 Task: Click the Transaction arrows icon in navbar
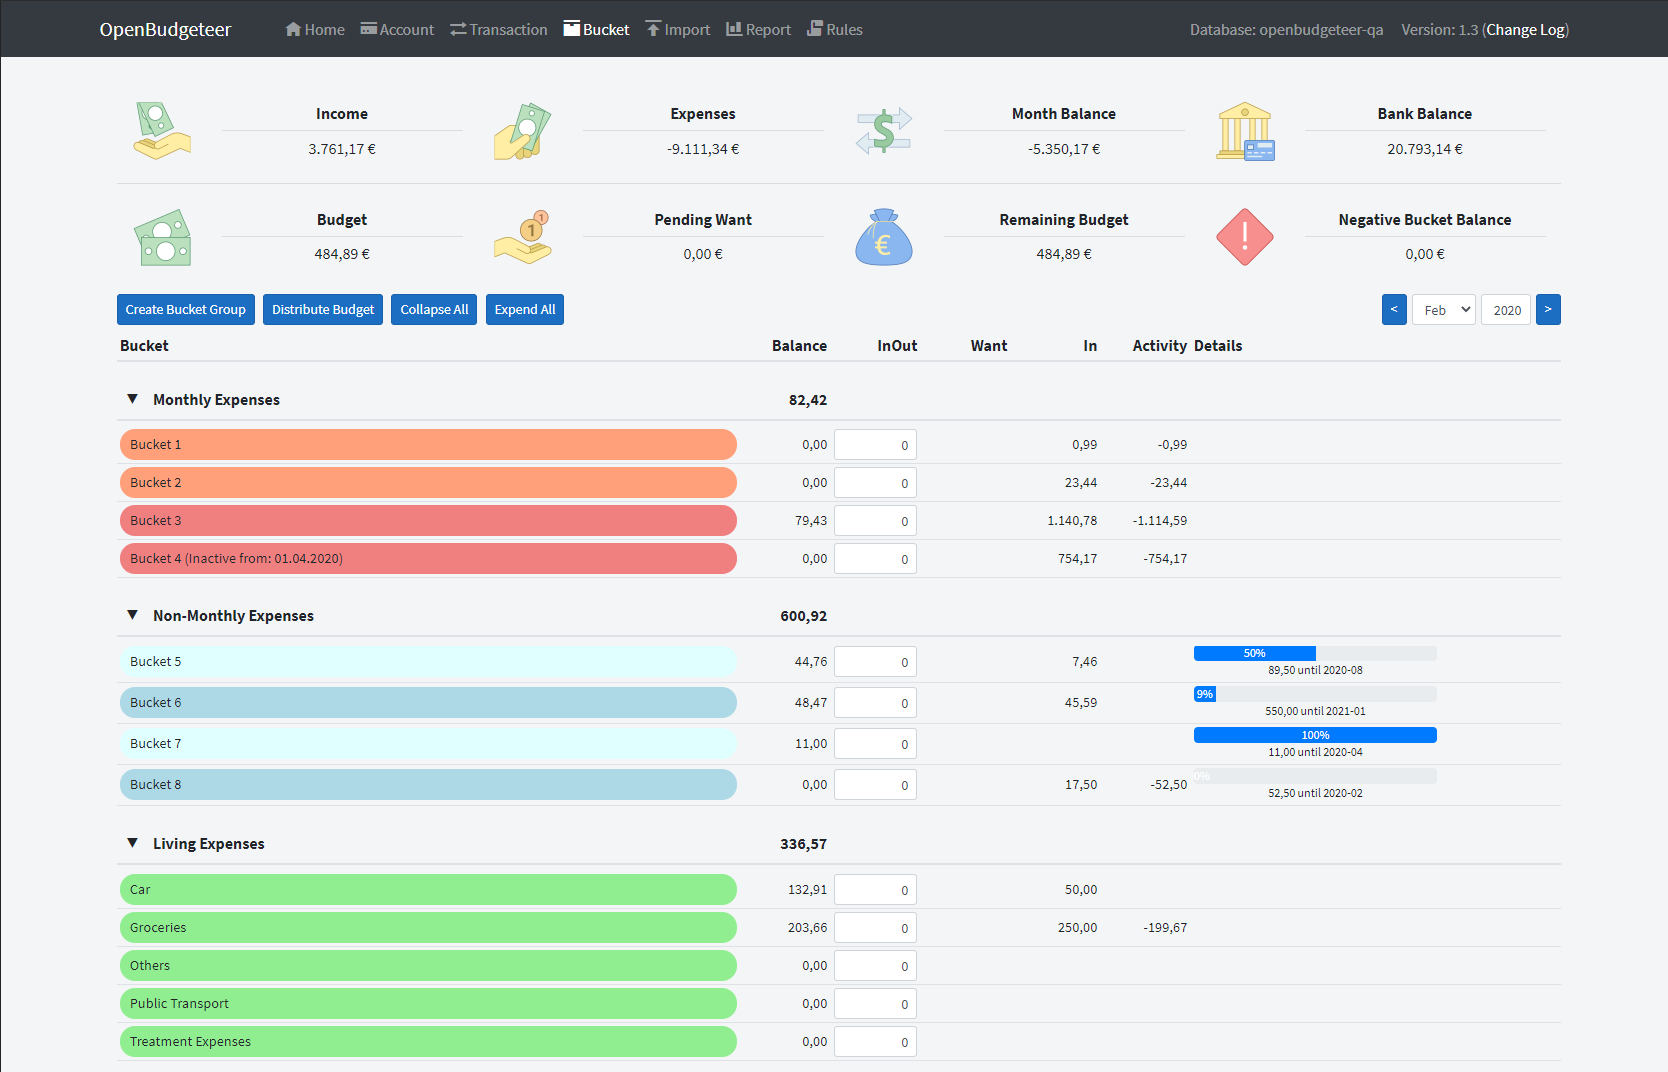coord(458,29)
